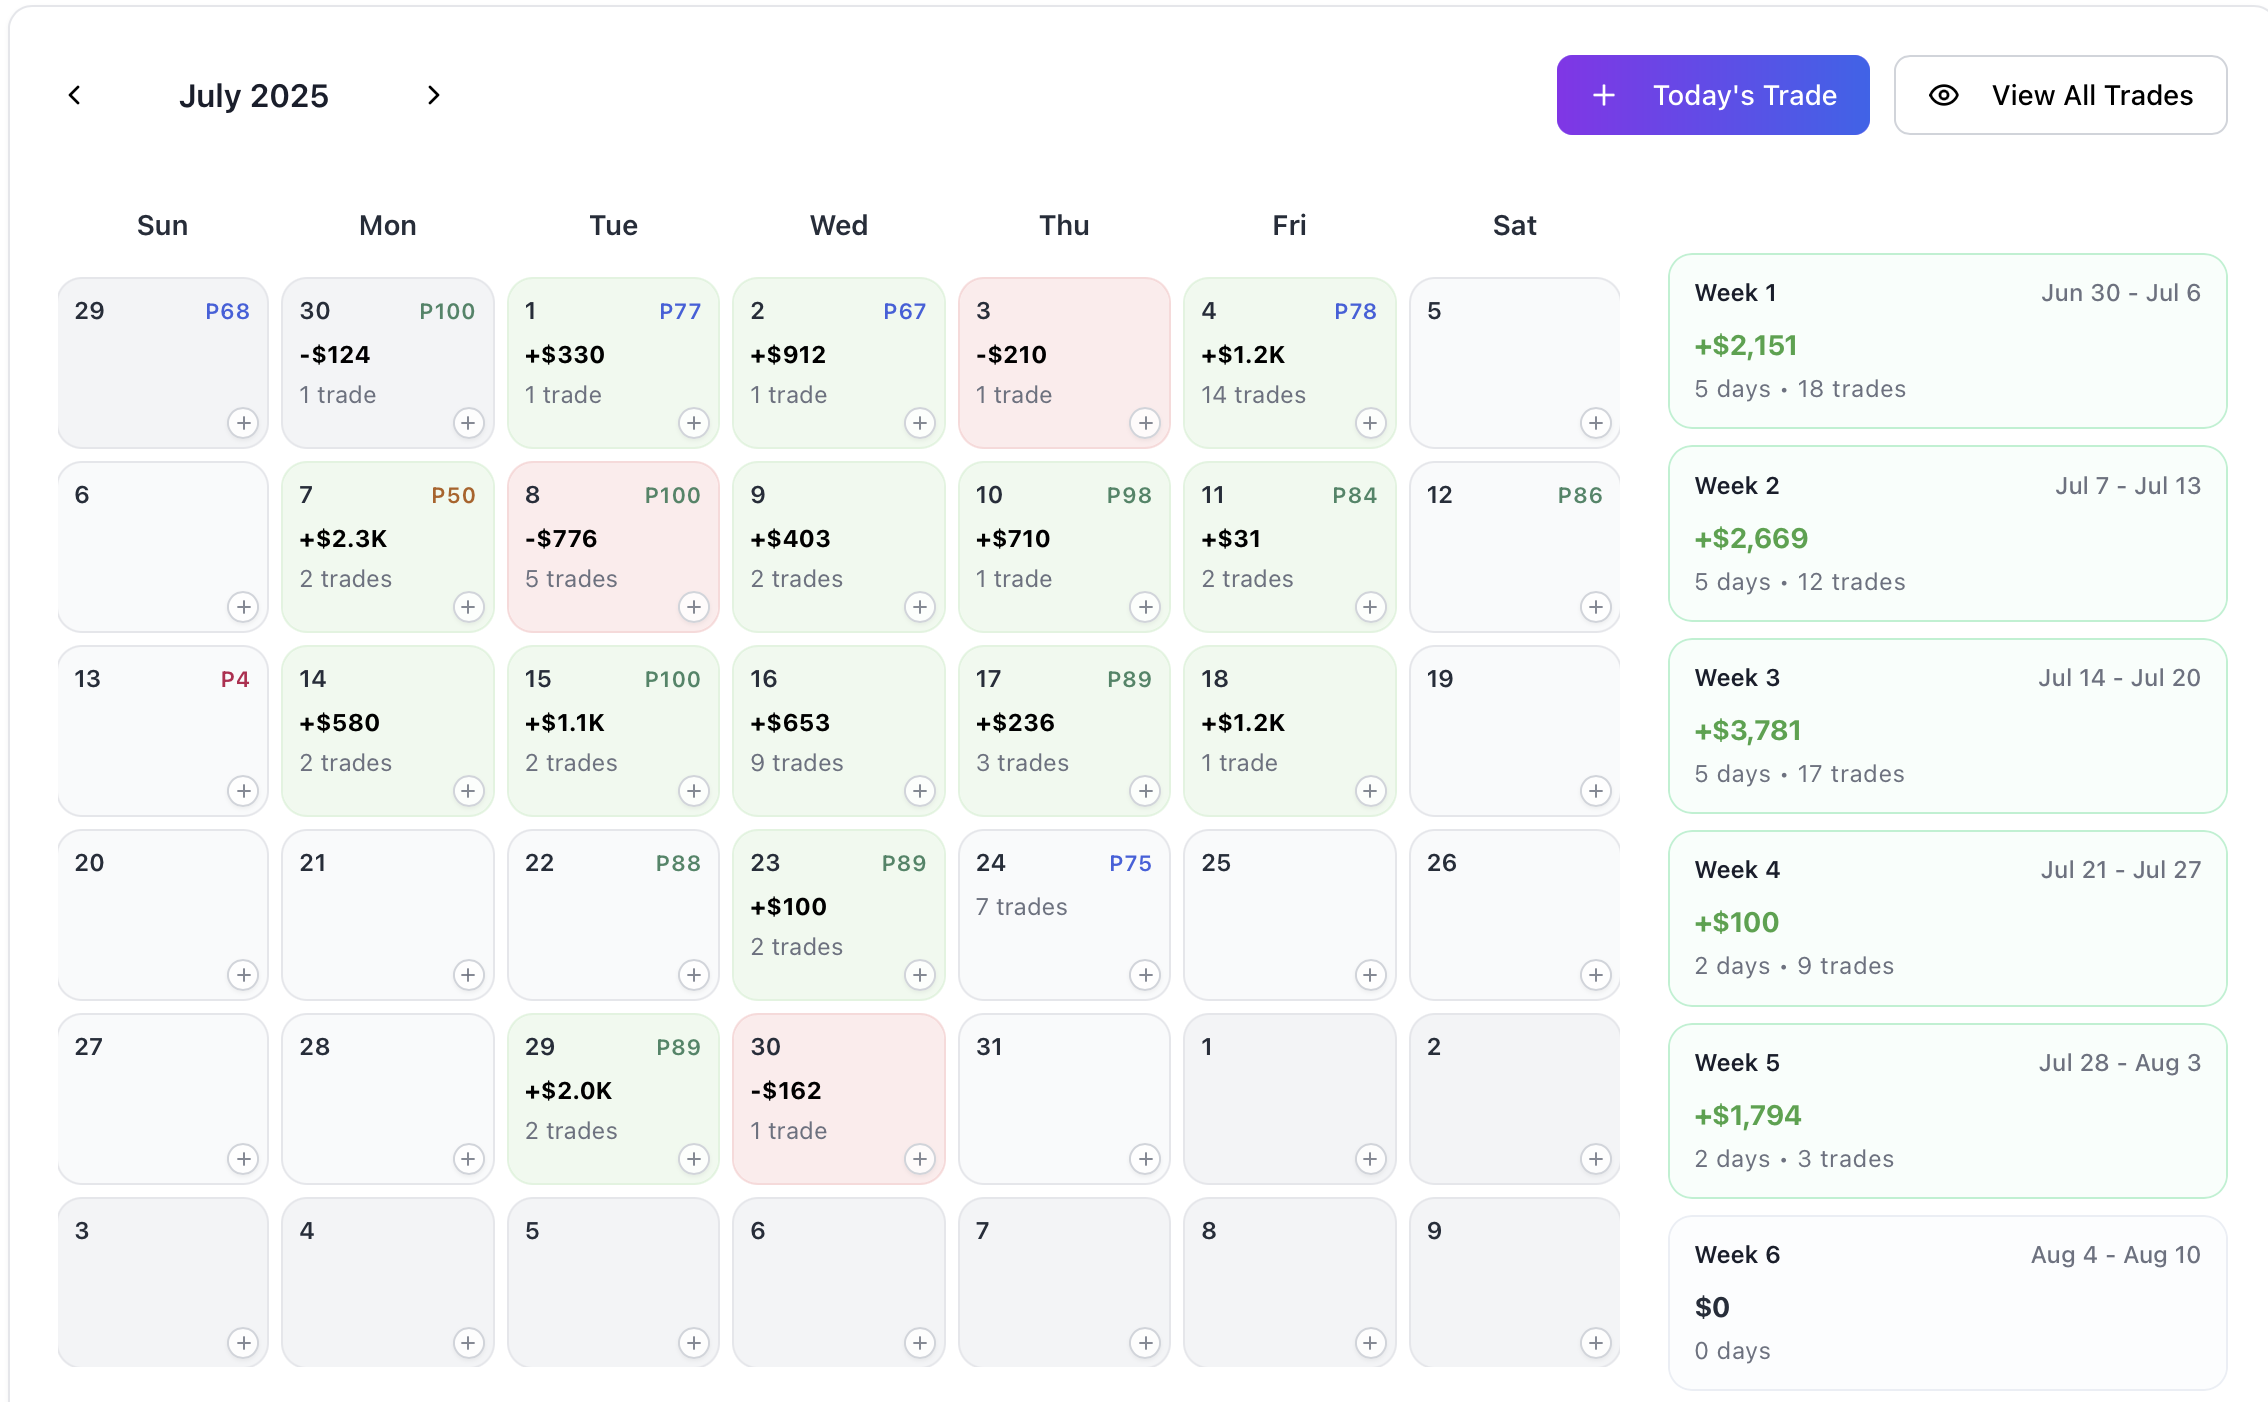Click the plus icon inside July 26
Image resolution: width=2268 pixels, height=1402 pixels.
click(1595, 975)
